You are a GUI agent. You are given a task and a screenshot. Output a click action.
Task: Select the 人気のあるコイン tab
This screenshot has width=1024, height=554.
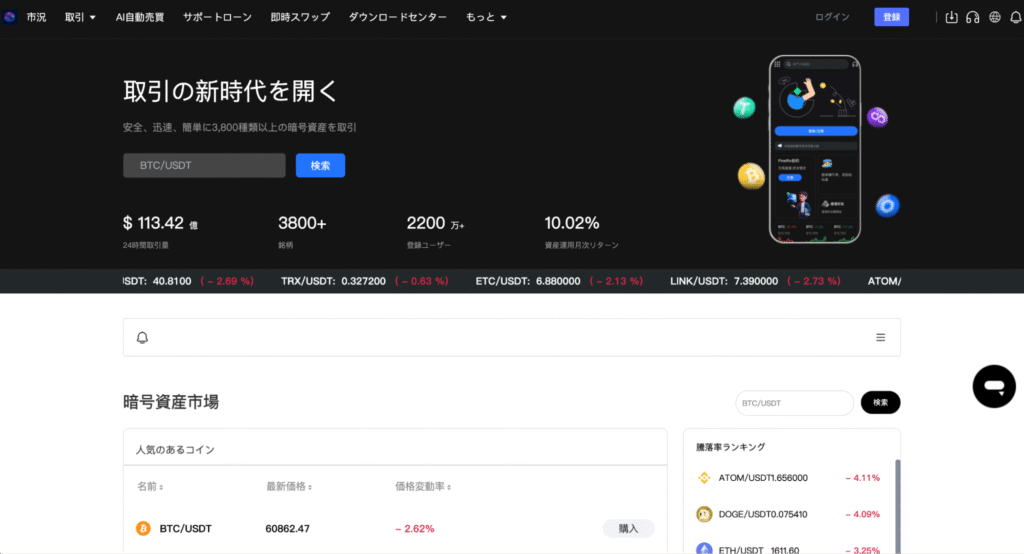pyautogui.click(x=175, y=449)
